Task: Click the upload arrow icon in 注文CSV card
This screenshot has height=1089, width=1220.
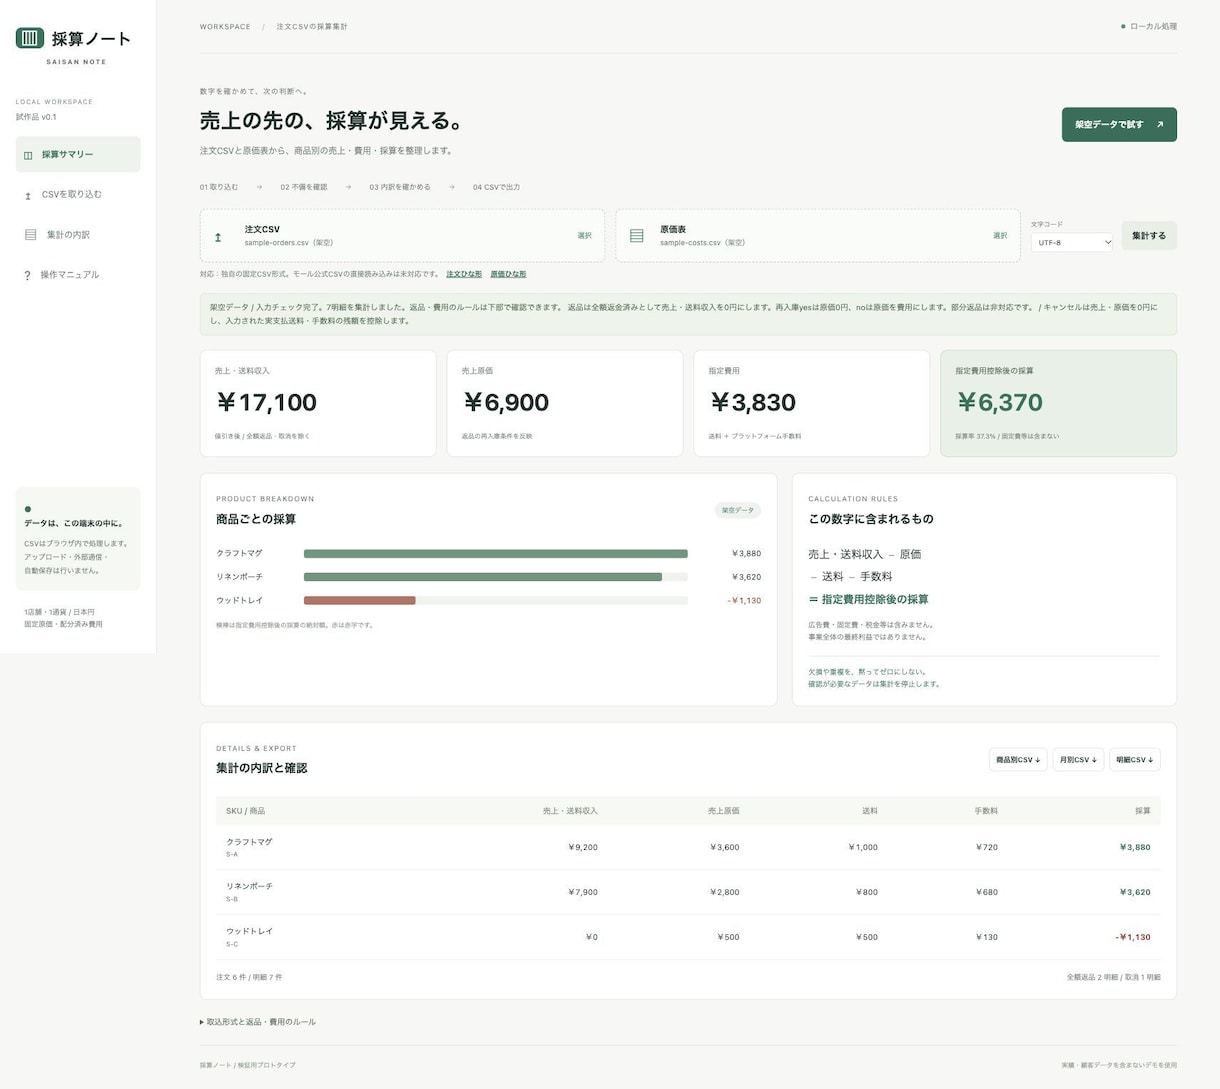Action: click(x=218, y=237)
